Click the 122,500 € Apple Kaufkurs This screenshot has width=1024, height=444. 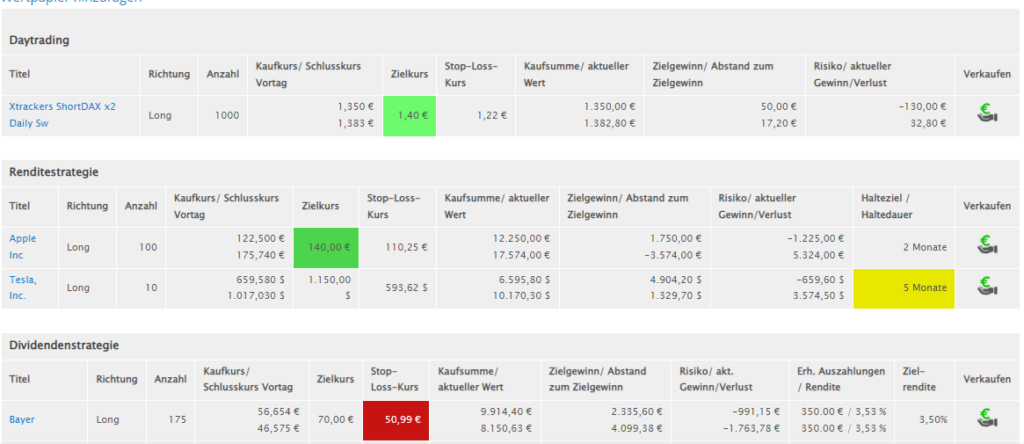[263, 238]
